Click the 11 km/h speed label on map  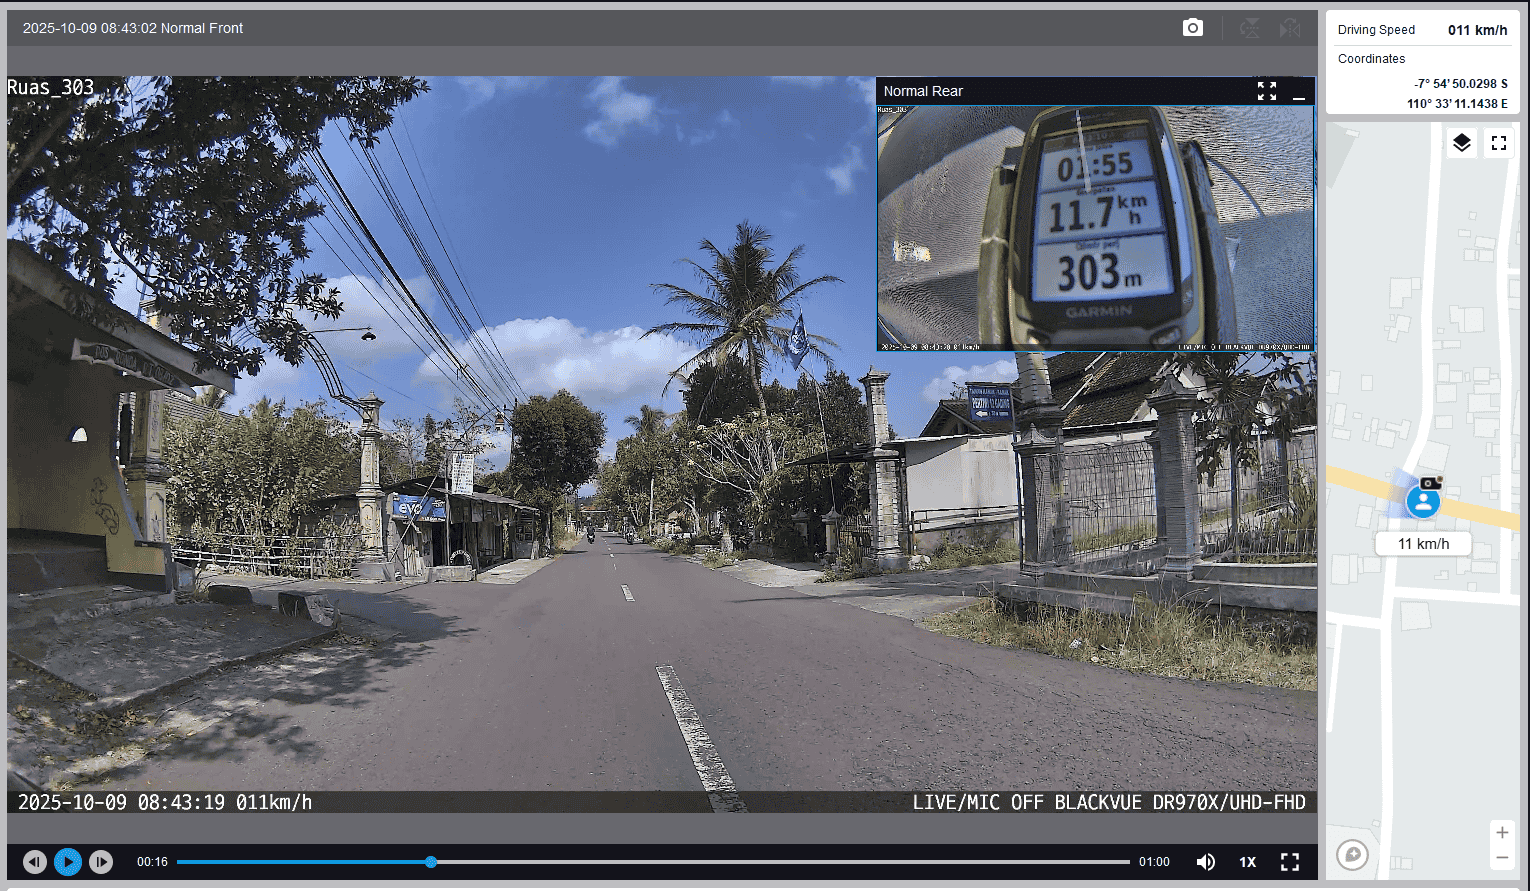coord(1423,544)
